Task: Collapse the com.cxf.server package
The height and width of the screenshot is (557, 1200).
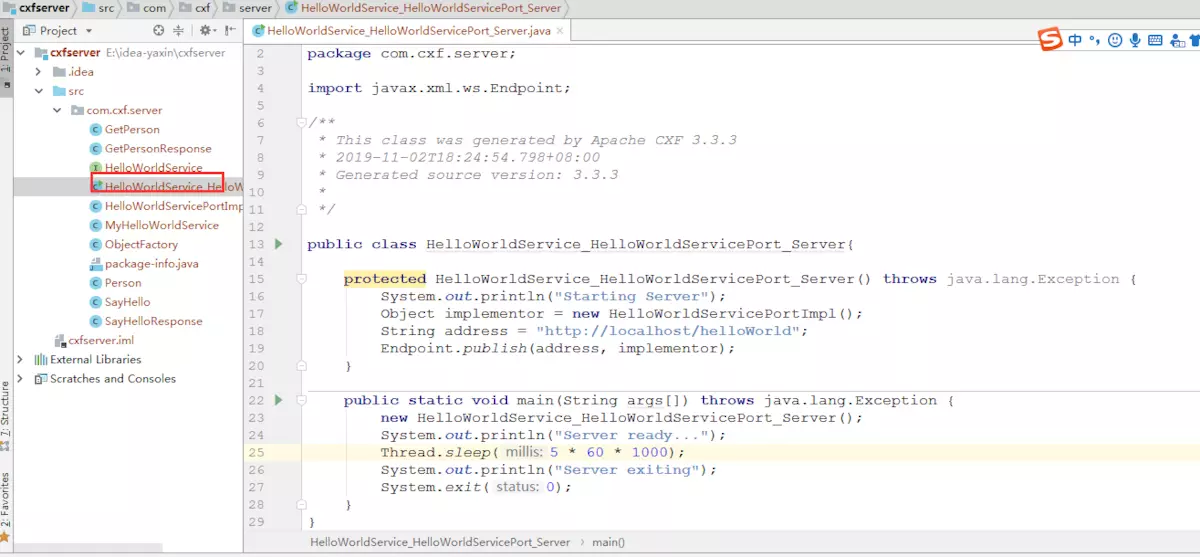Action: pos(57,110)
